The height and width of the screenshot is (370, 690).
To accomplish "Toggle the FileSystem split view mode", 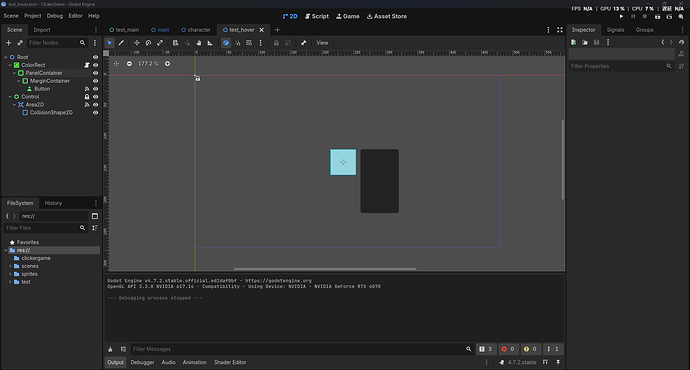I will [95, 216].
